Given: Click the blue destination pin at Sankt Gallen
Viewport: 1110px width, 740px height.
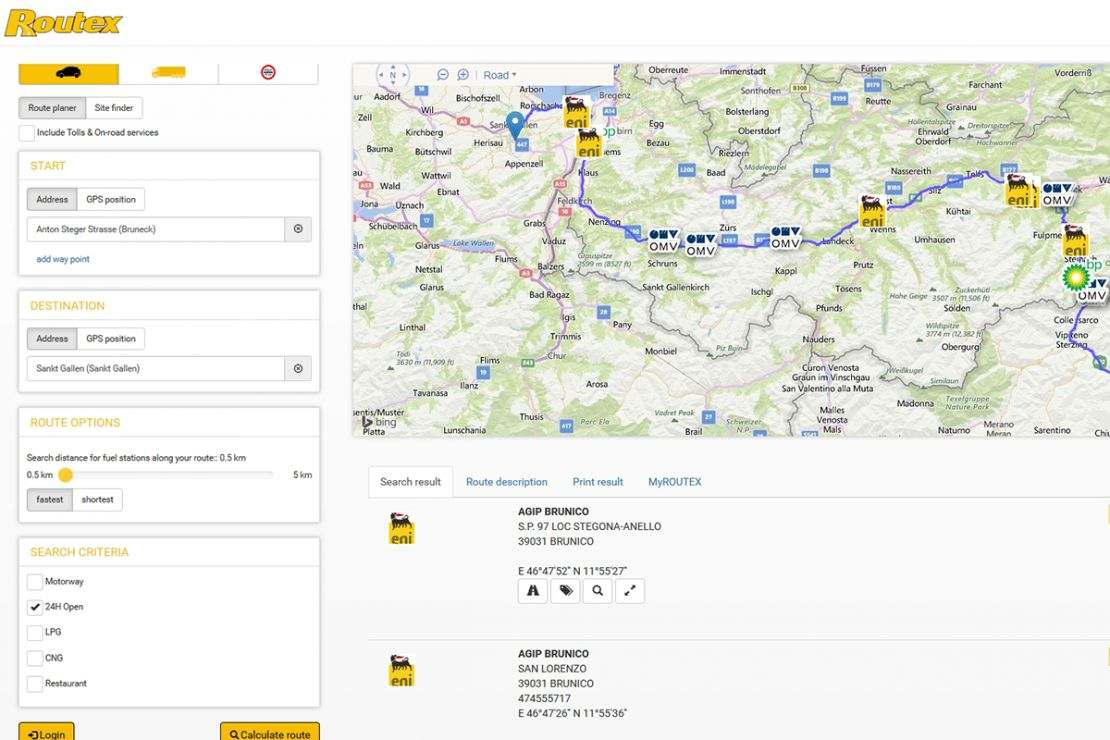Looking at the screenshot, I should [x=515, y=125].
